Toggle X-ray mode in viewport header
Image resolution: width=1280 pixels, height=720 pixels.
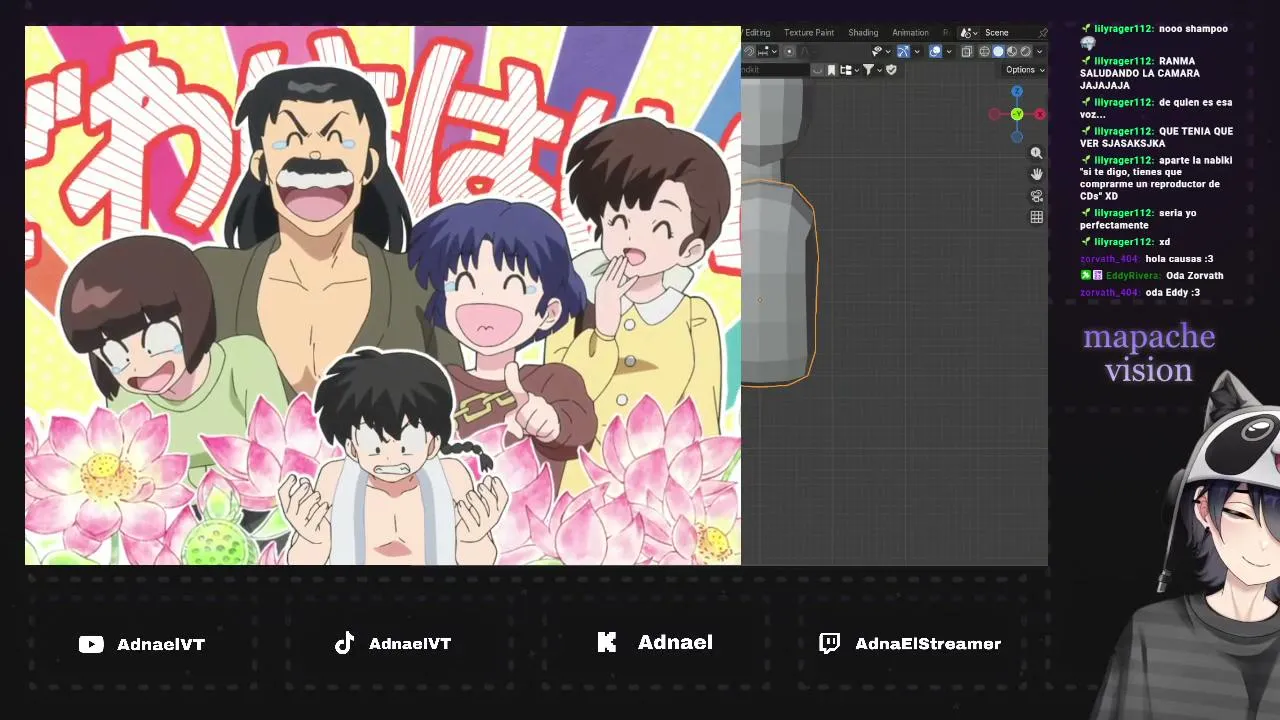967,51
